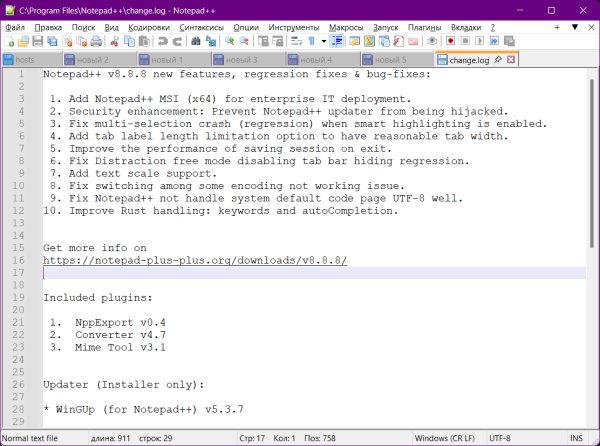
Task: Start macro recording with red dot
Action: pos(450,41)
